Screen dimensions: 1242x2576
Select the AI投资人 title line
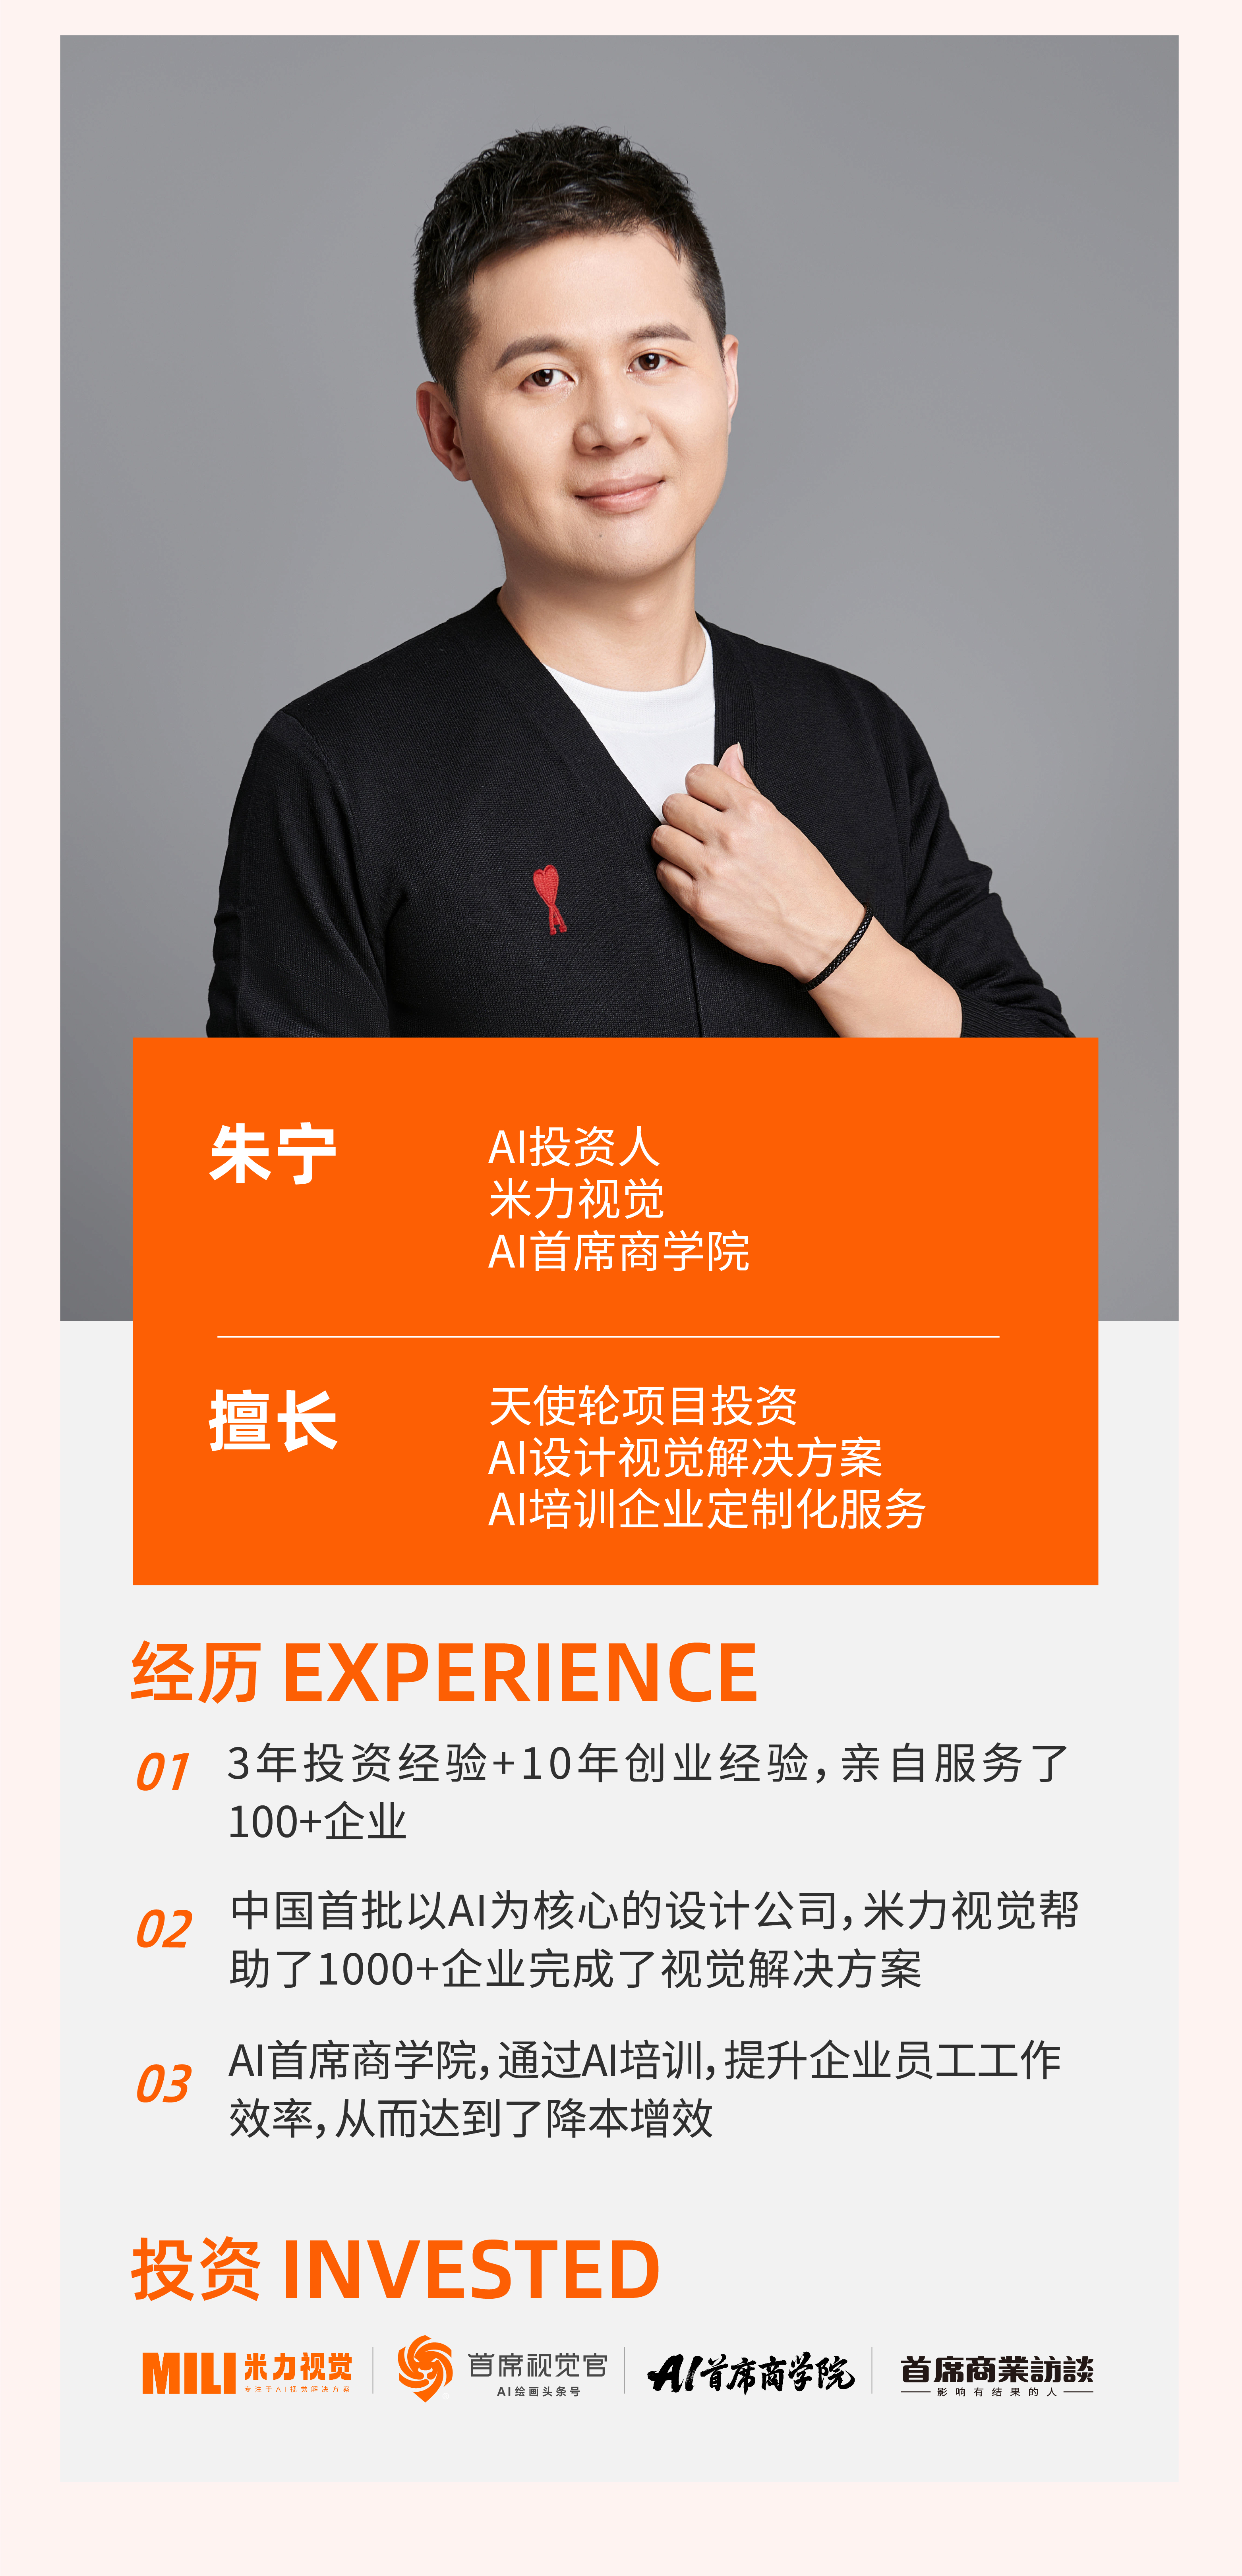574,1147
